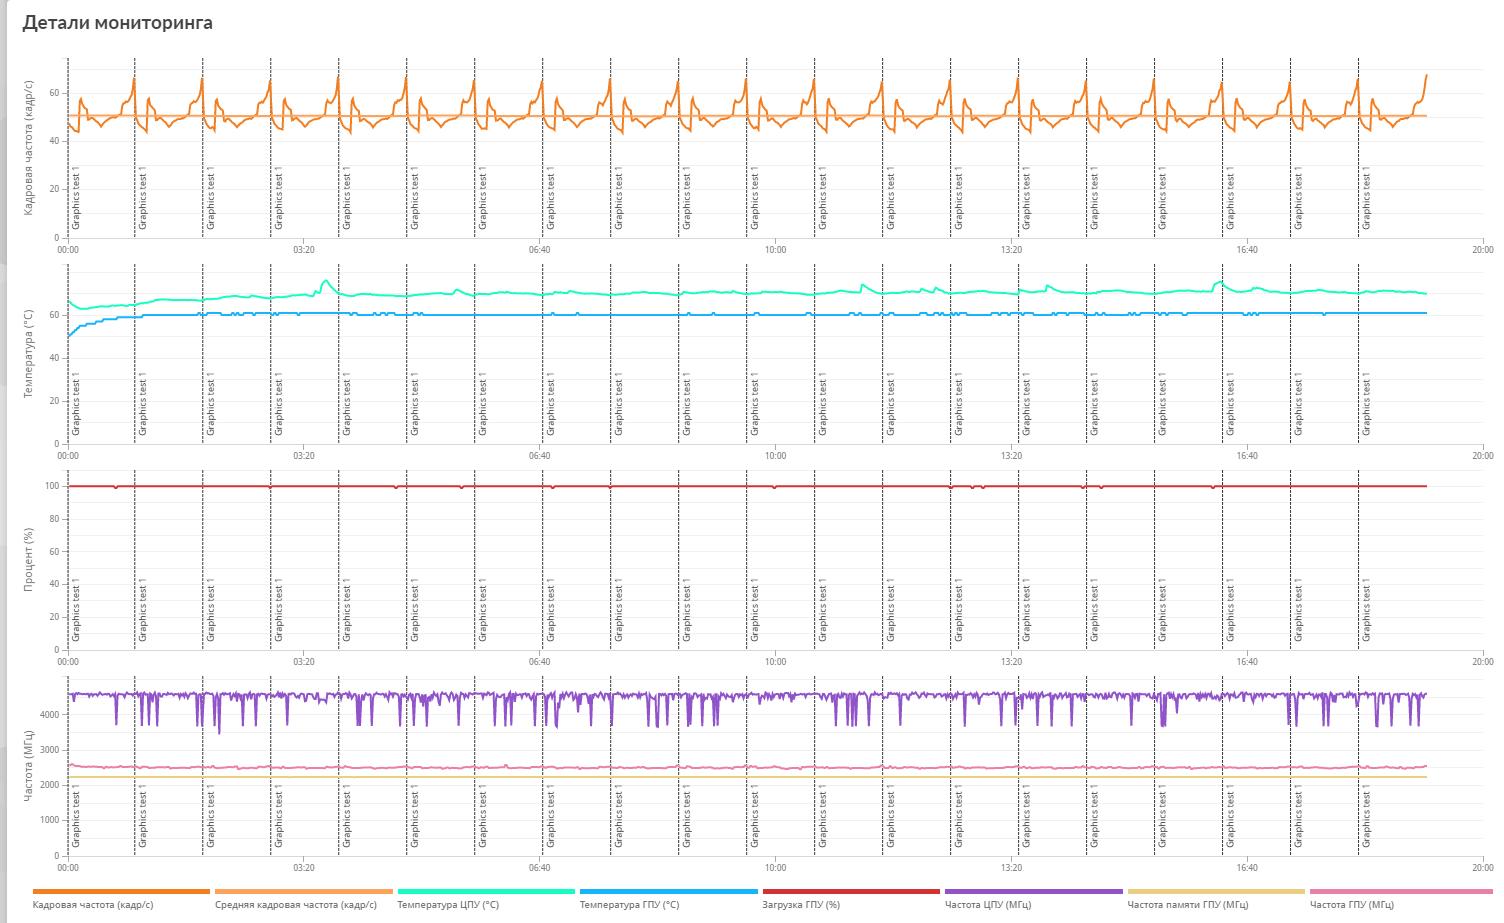This screenshot has height=923, width=1504.
Task: Click the '3000' tick on frequency axis
Action: tap(50, 750)
